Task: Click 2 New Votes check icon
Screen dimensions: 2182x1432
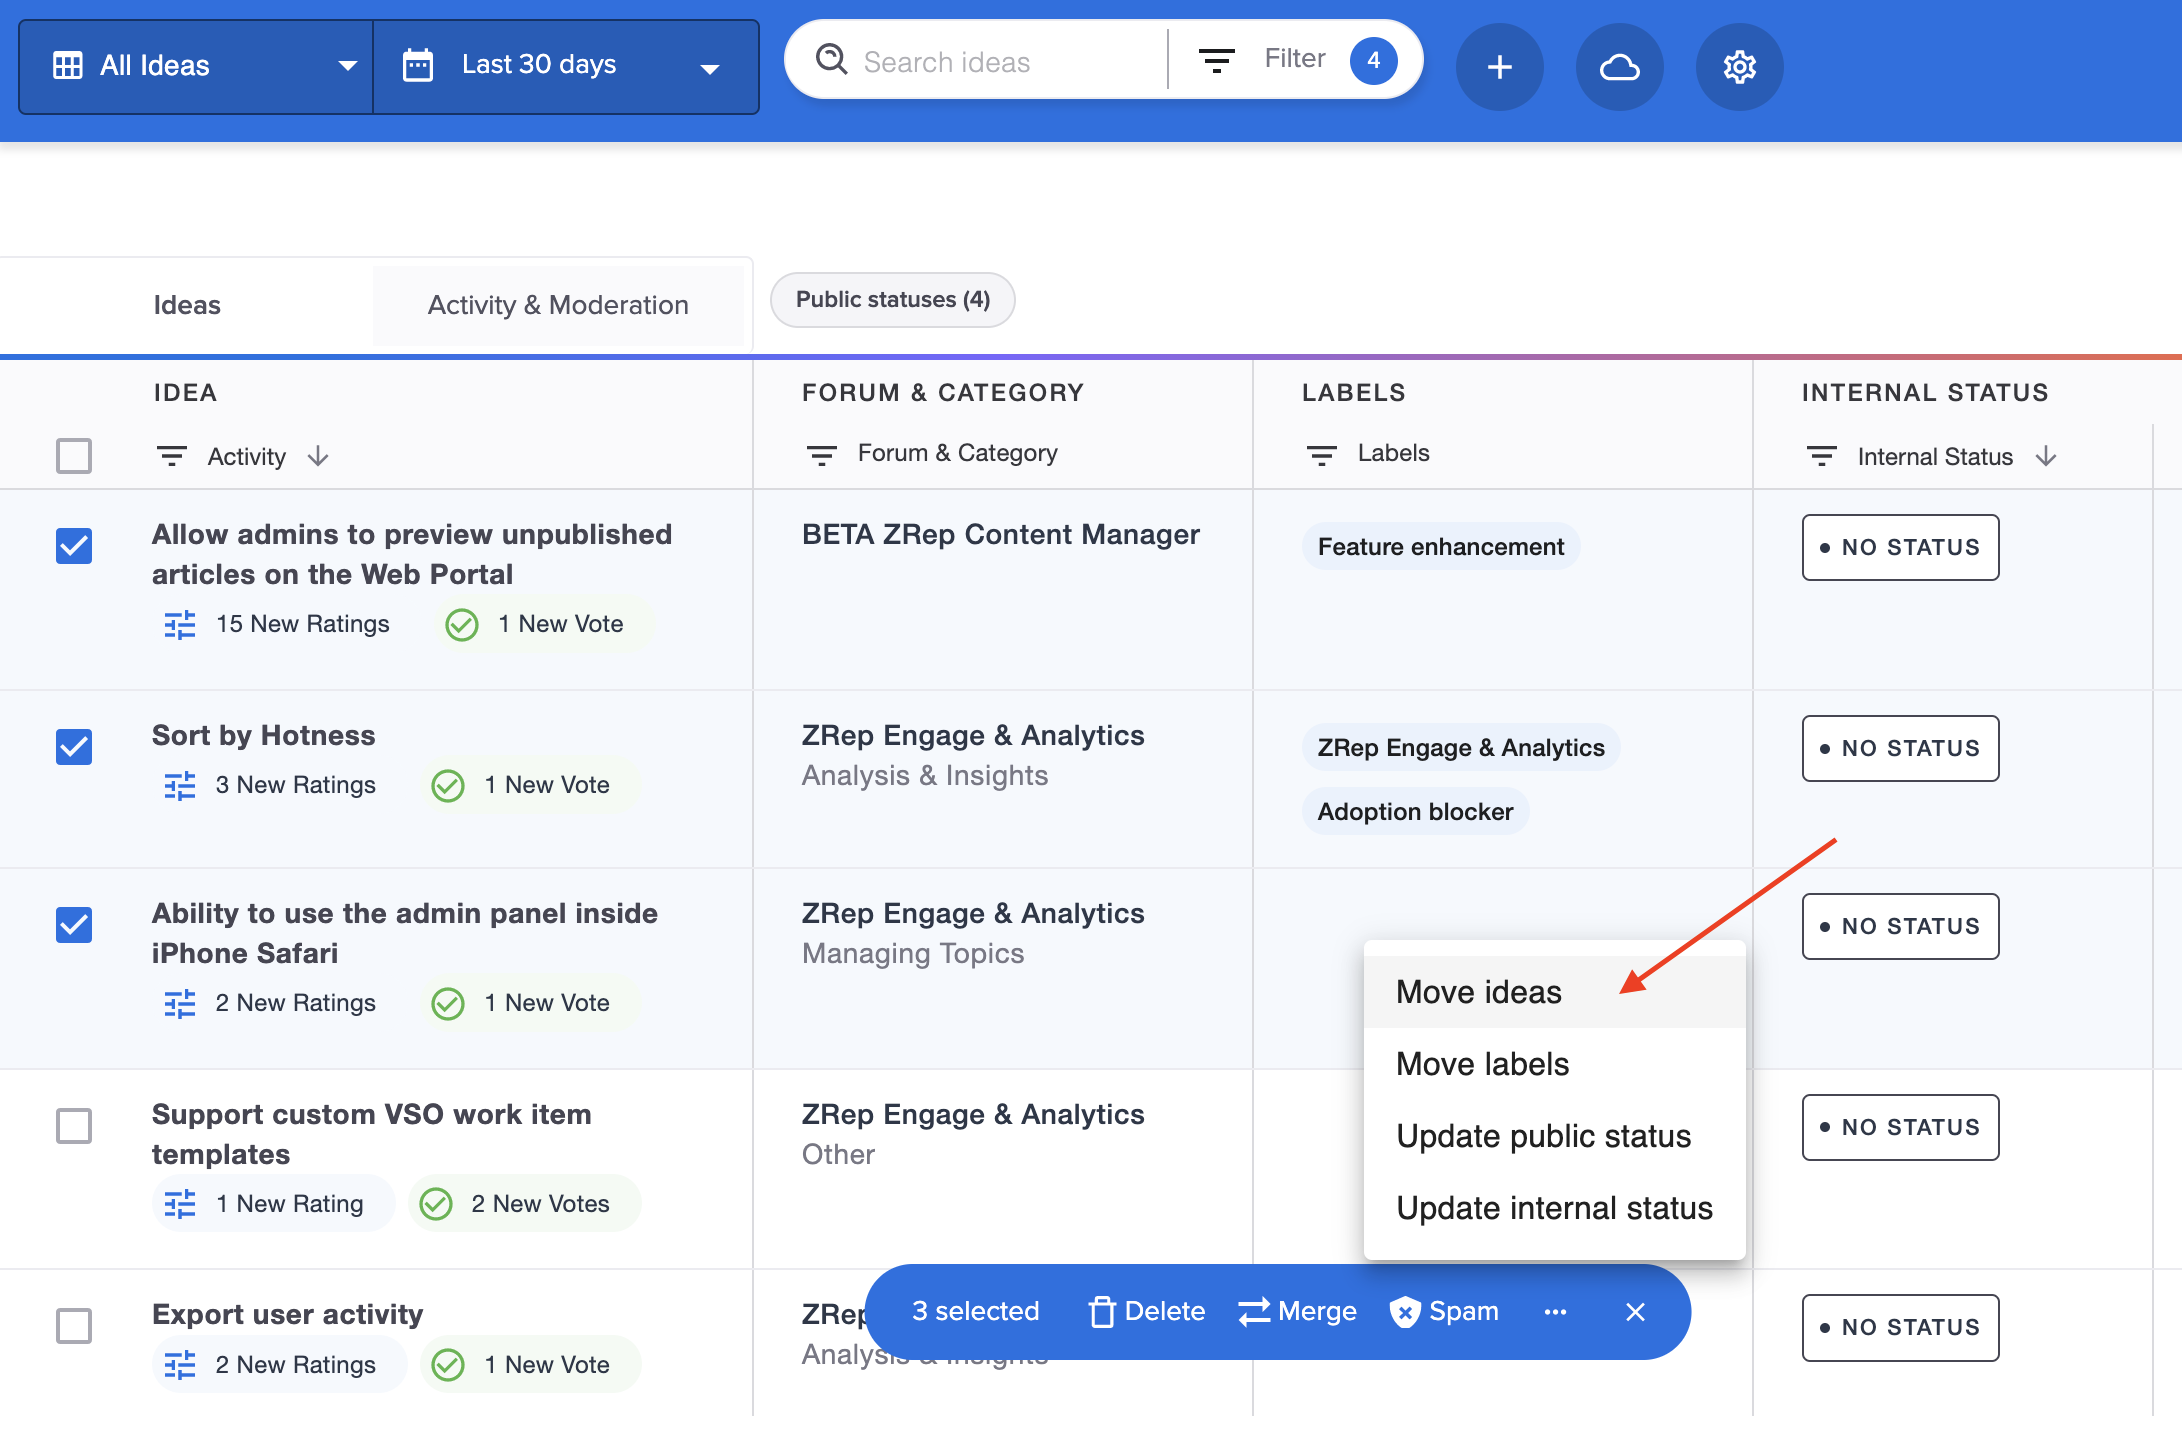Action: [436, 1204]
